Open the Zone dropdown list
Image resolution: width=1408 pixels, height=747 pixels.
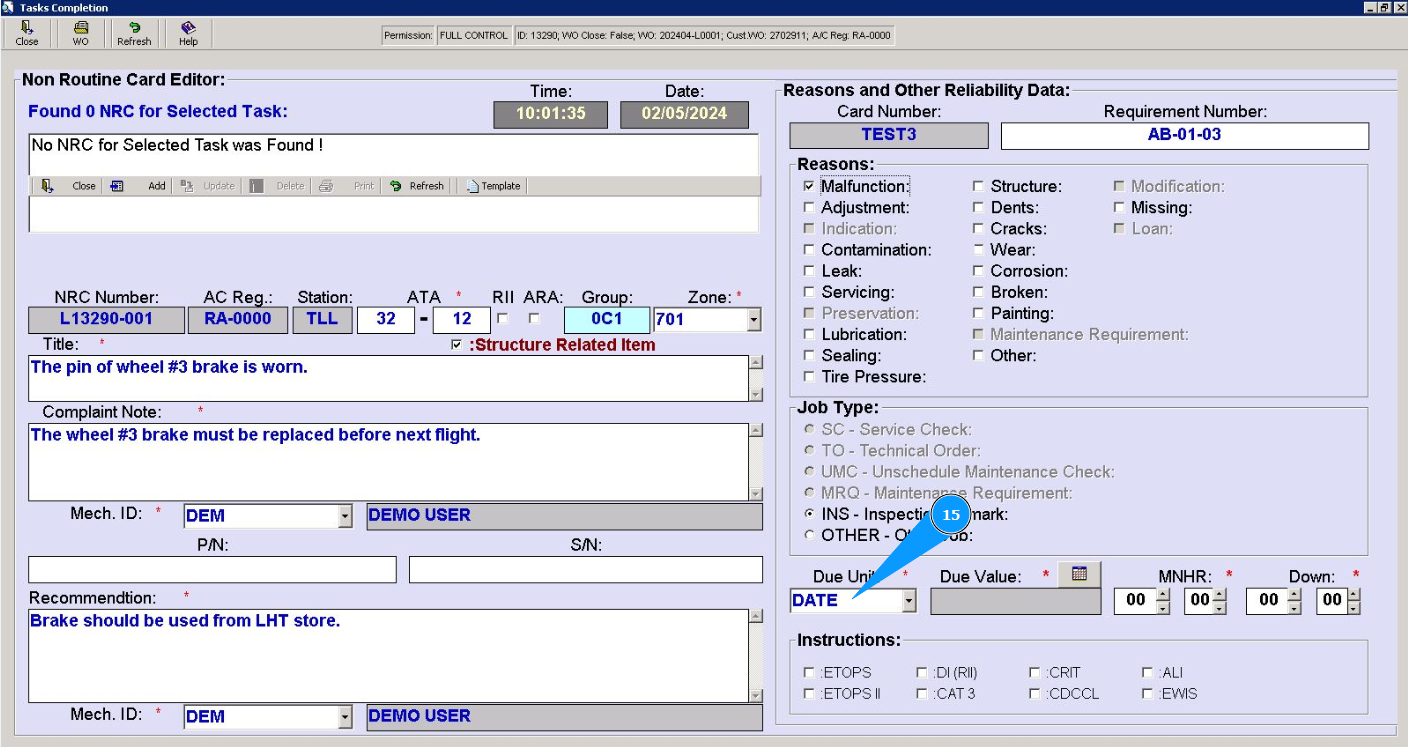754,320
